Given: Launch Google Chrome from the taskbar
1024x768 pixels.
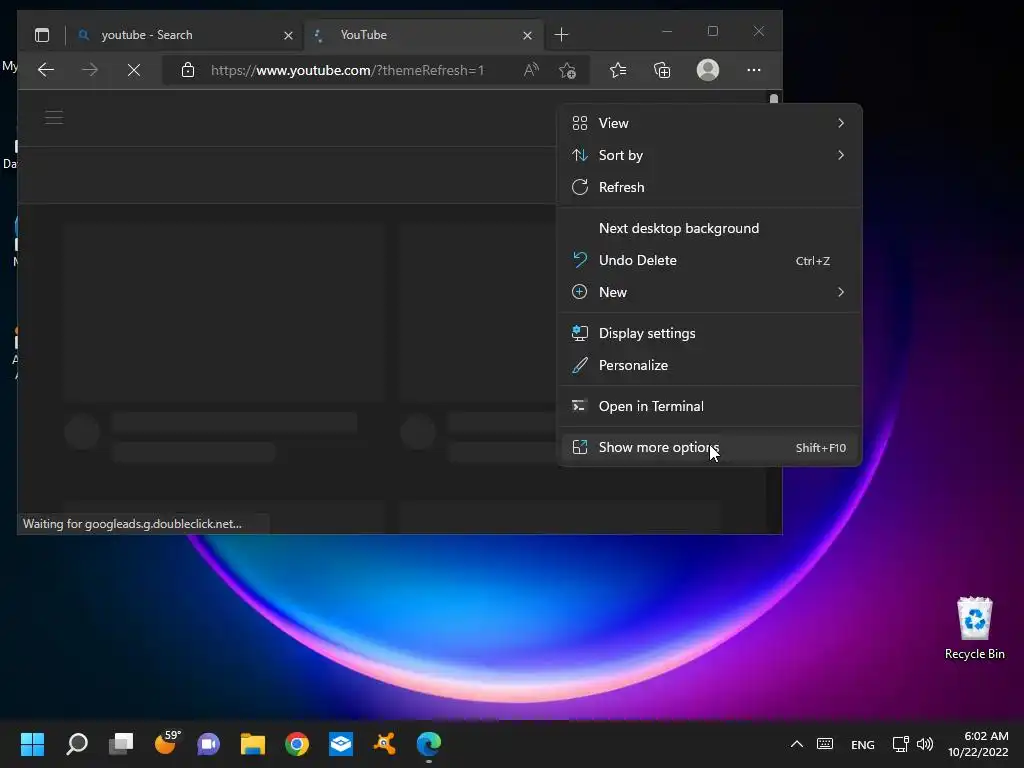Looking at the screenshot, I should click(297, 744).
